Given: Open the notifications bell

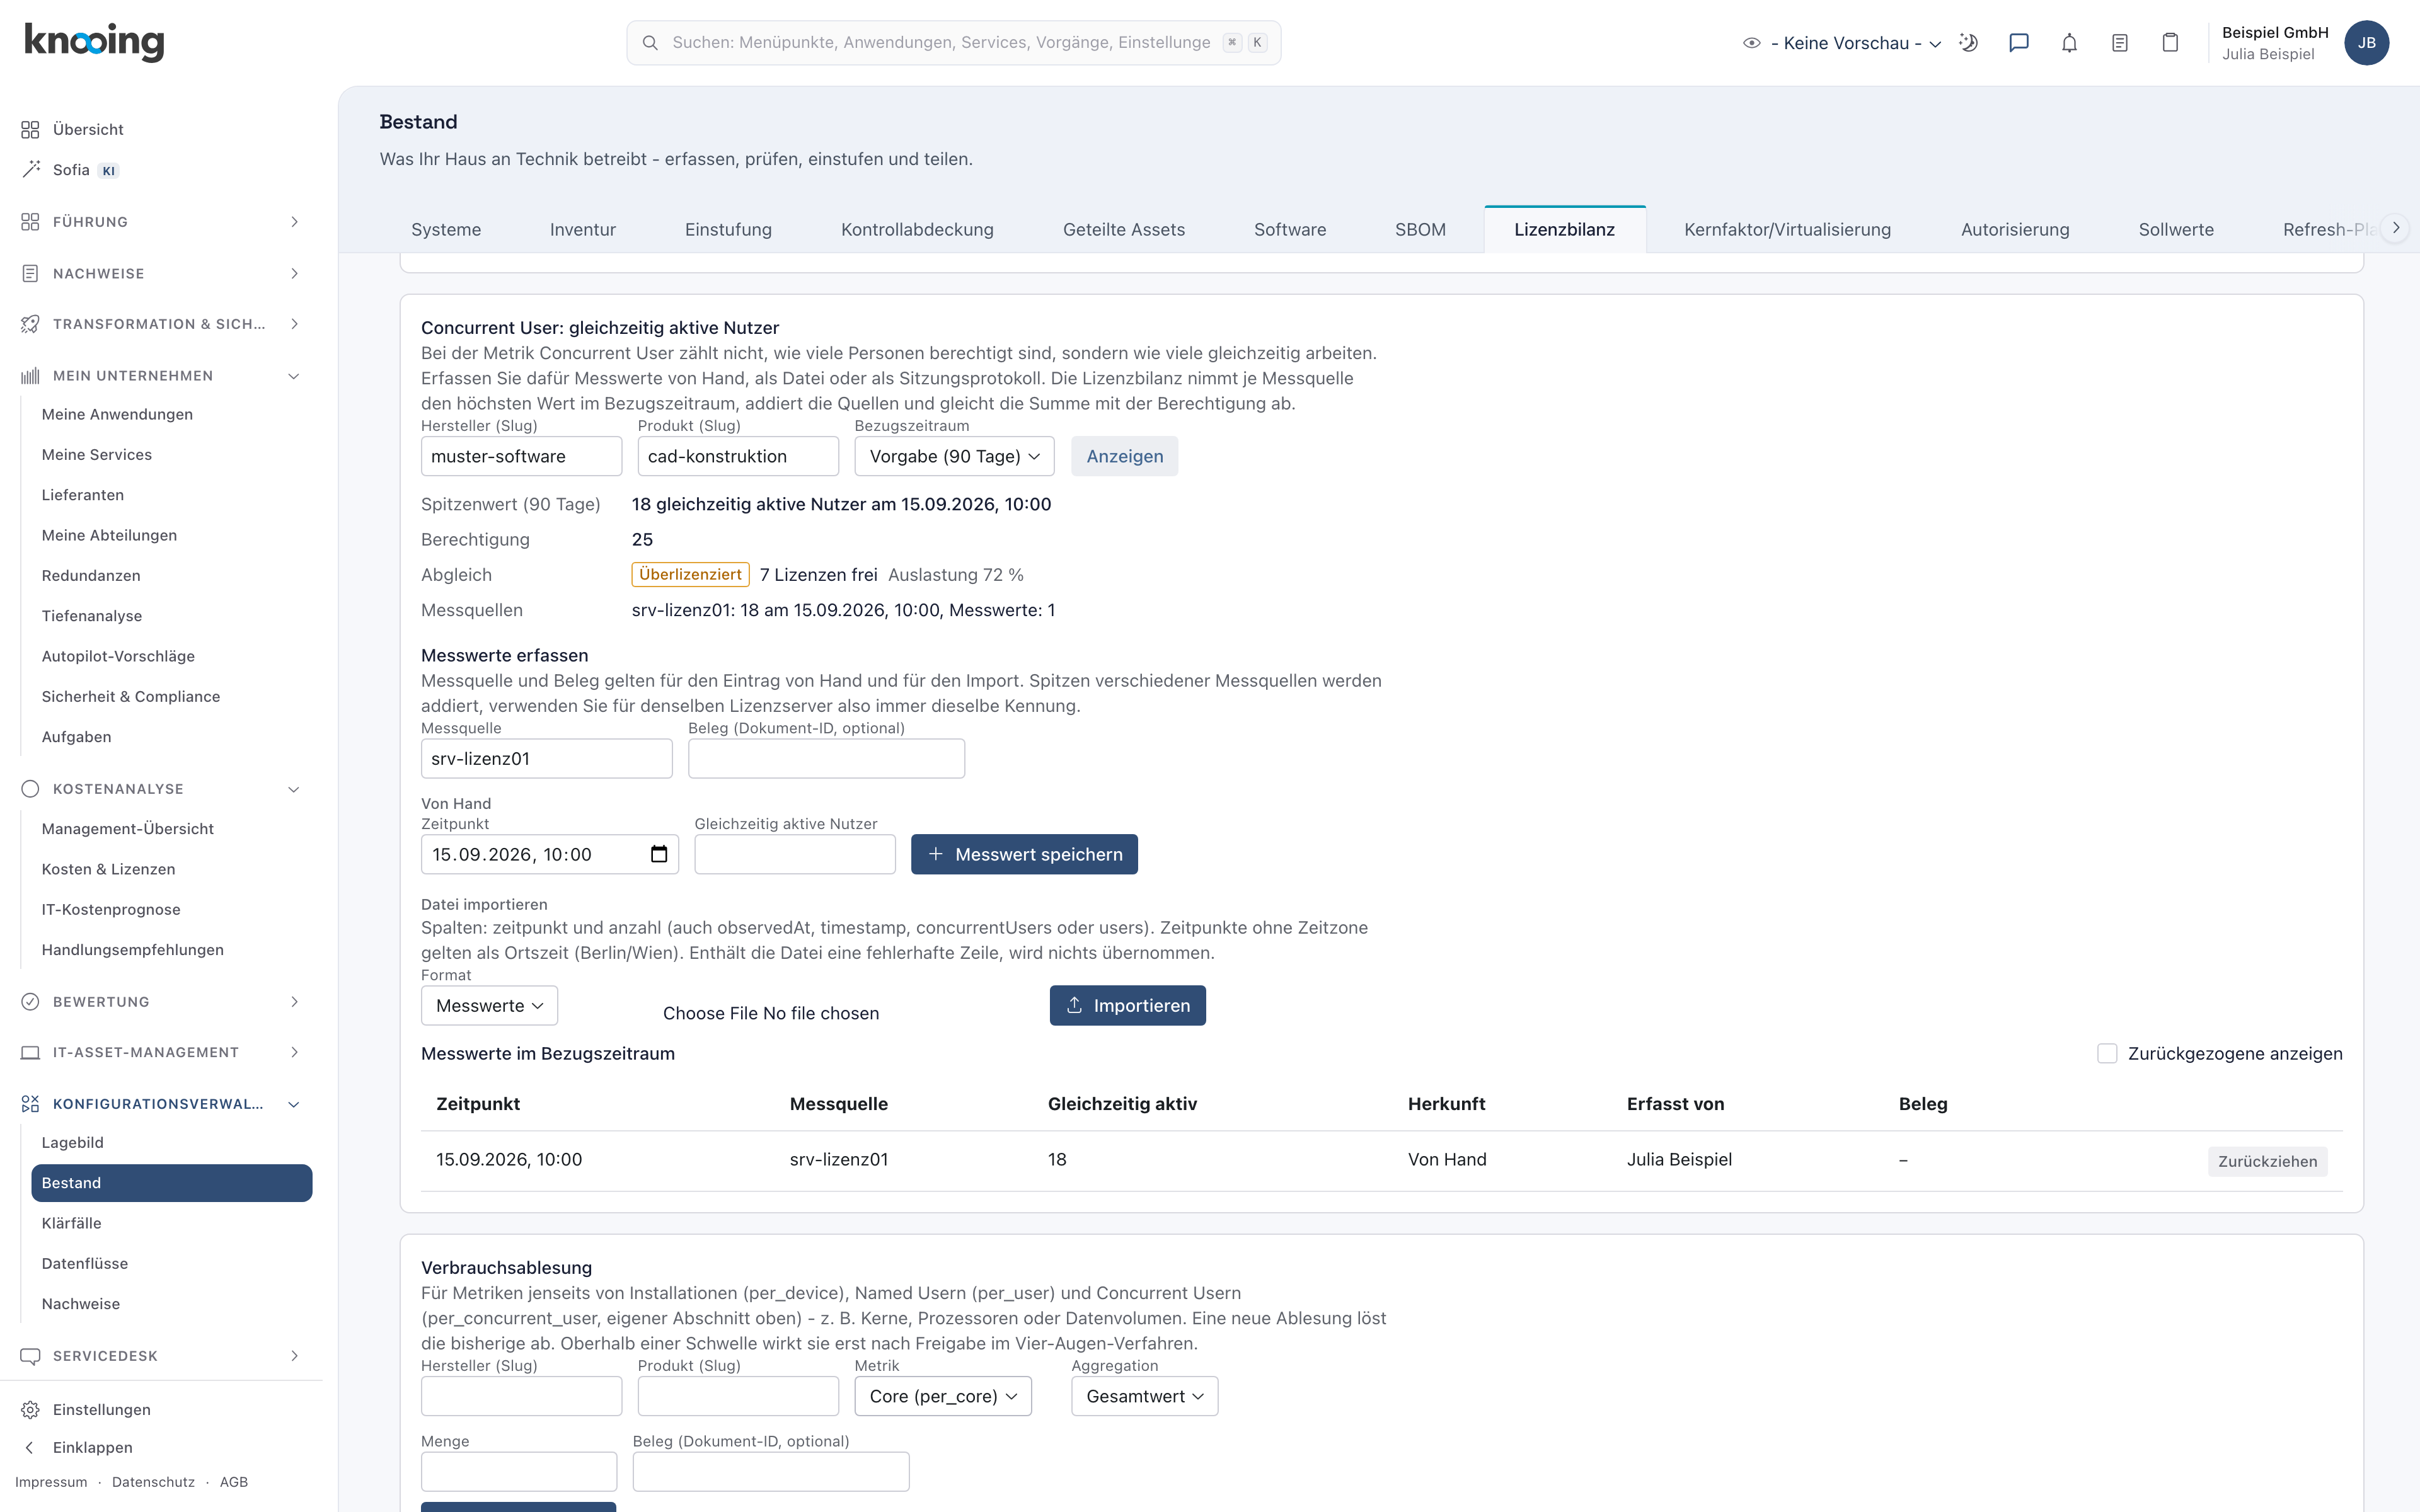Looking at the screenshot, I should pyautogui.click(x=2069, y=43).
